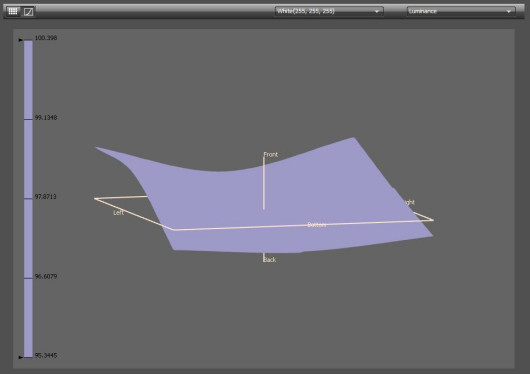This screenshot has height=374, width=530.
Task: Switch to the grid table view icon
Action: tap(13, 11)
